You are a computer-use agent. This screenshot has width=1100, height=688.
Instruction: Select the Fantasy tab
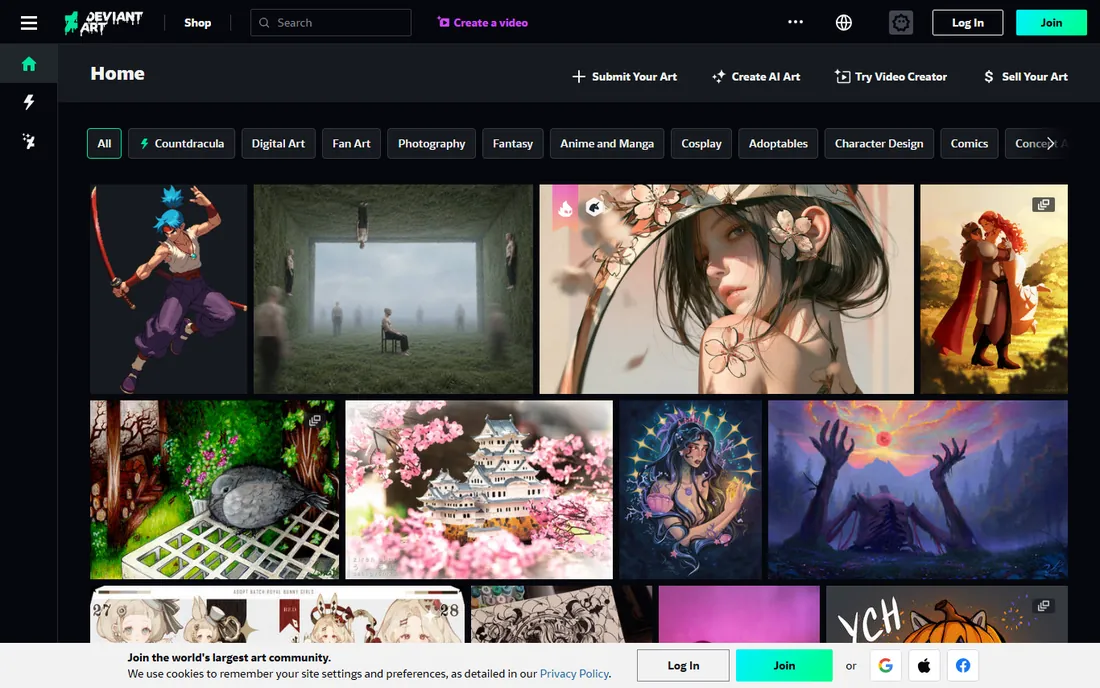tap(513, 143)
